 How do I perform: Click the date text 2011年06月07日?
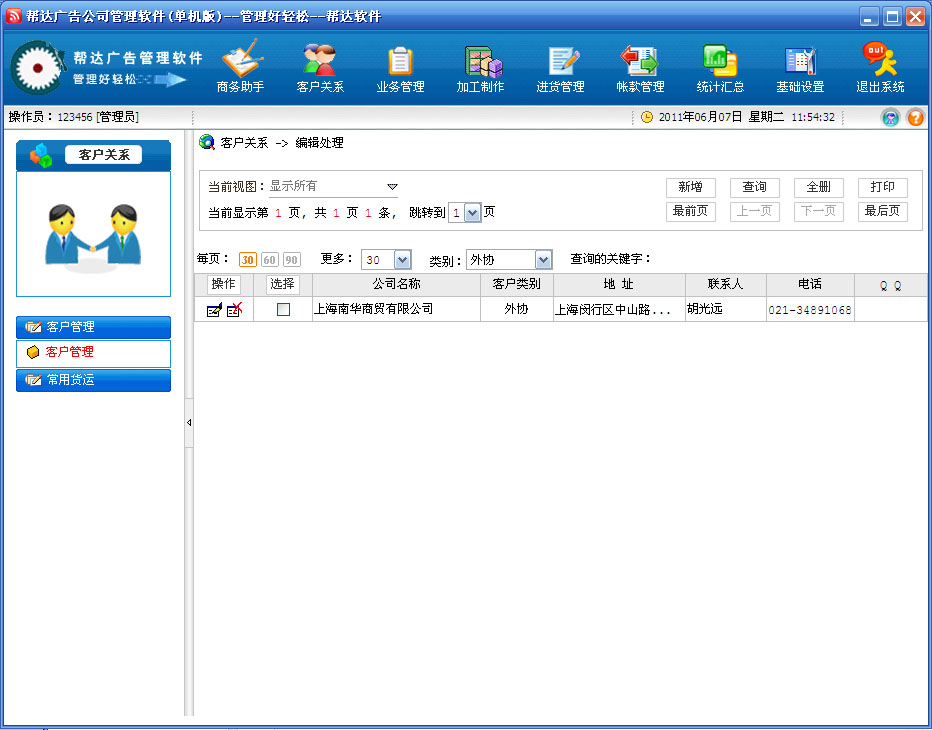pyautogui.click(x=701, y=117)
